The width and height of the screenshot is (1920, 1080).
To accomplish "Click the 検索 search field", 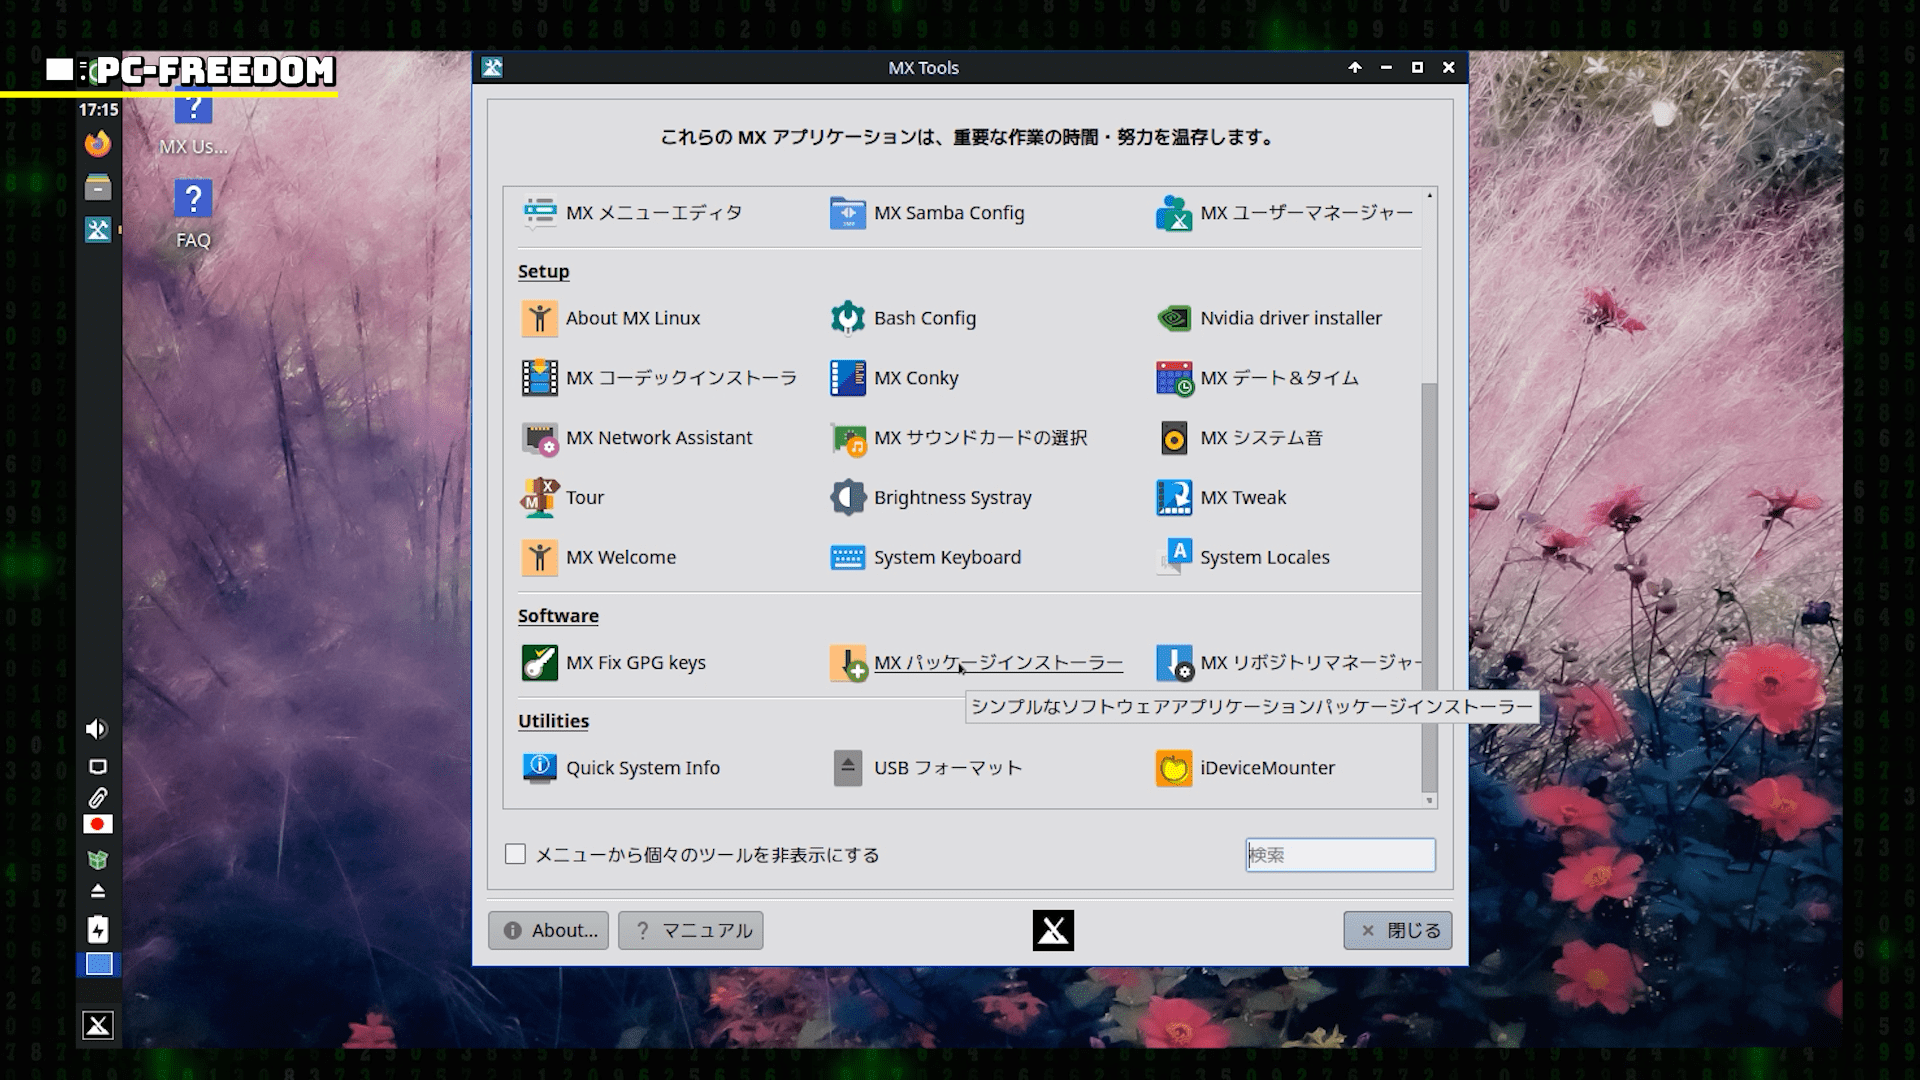I will pyautogui.click(x=1340, y=855).
